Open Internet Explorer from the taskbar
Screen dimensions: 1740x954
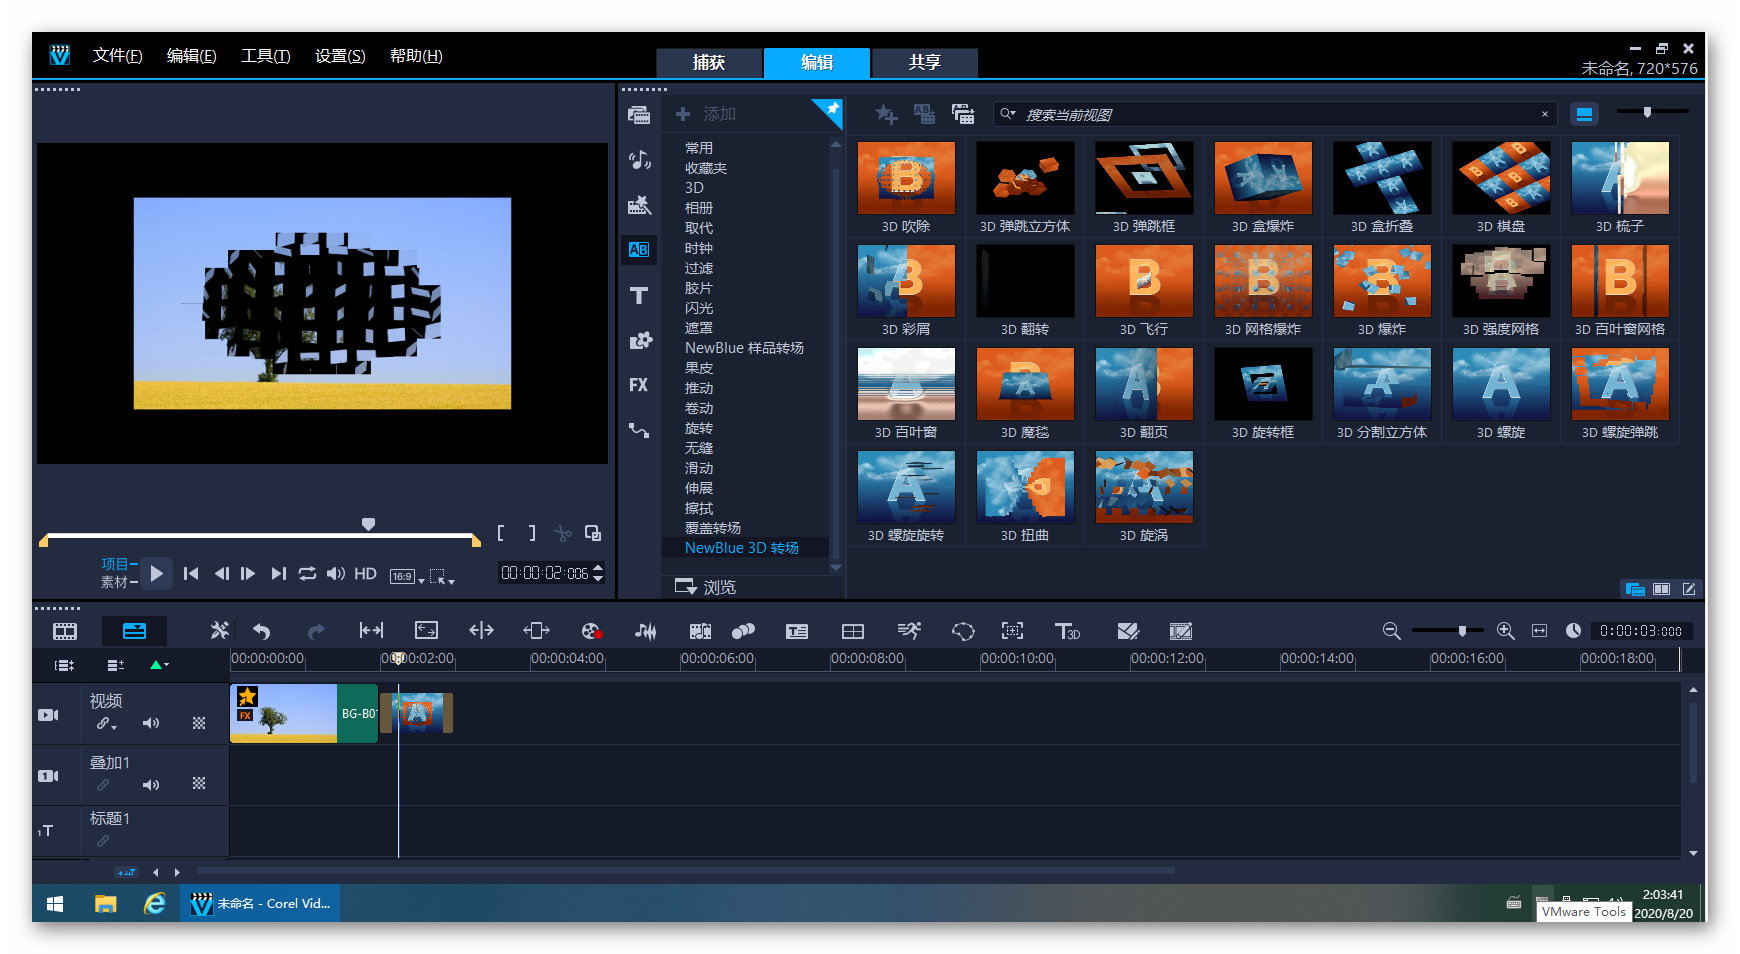tap(155, 904)
